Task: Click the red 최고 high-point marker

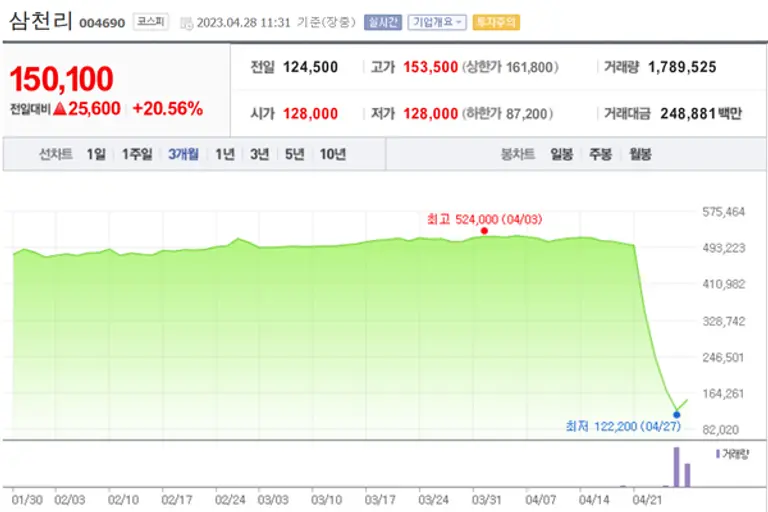Action: 484,231
